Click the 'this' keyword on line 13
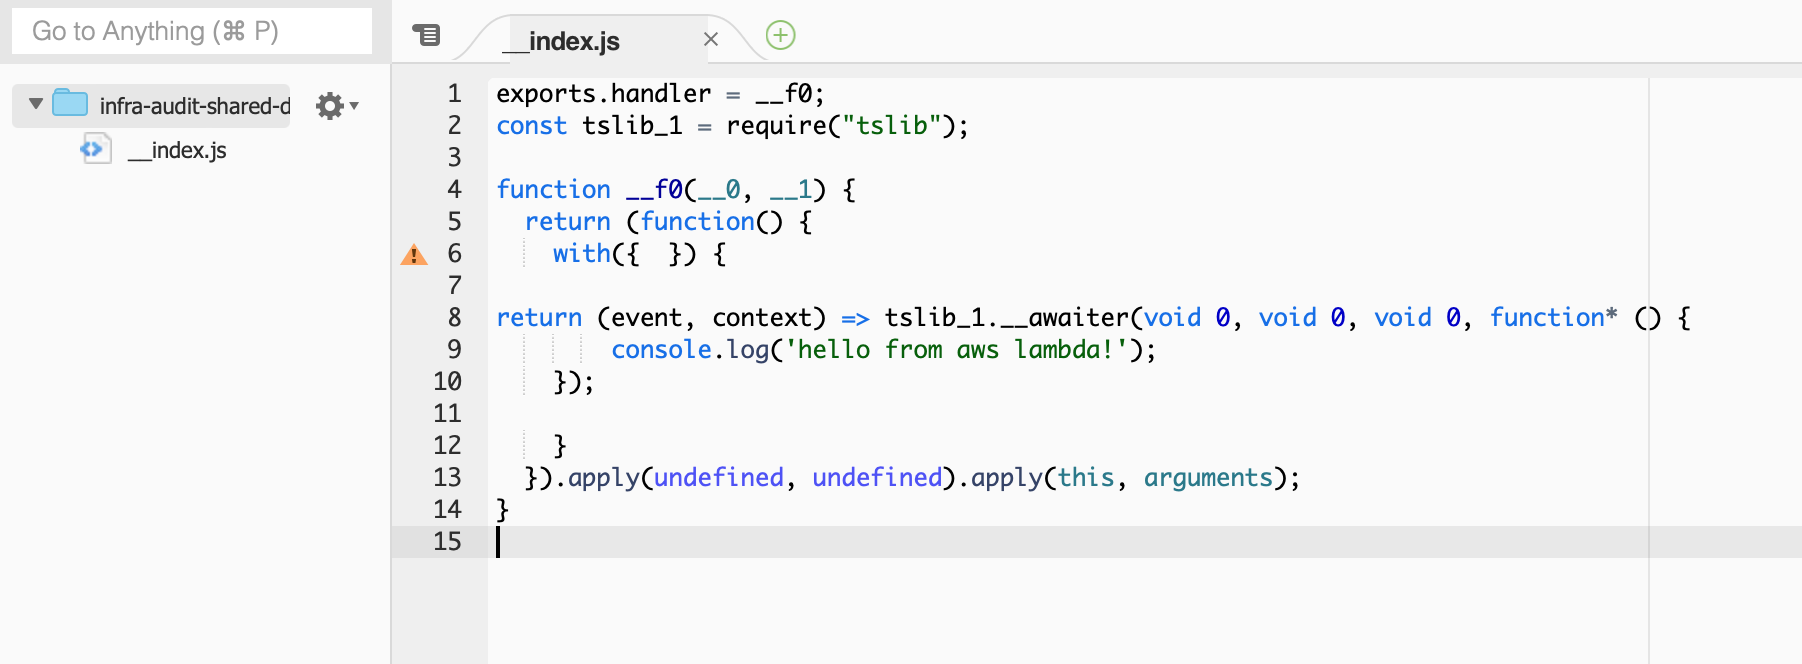 (x=1086, y=477)
